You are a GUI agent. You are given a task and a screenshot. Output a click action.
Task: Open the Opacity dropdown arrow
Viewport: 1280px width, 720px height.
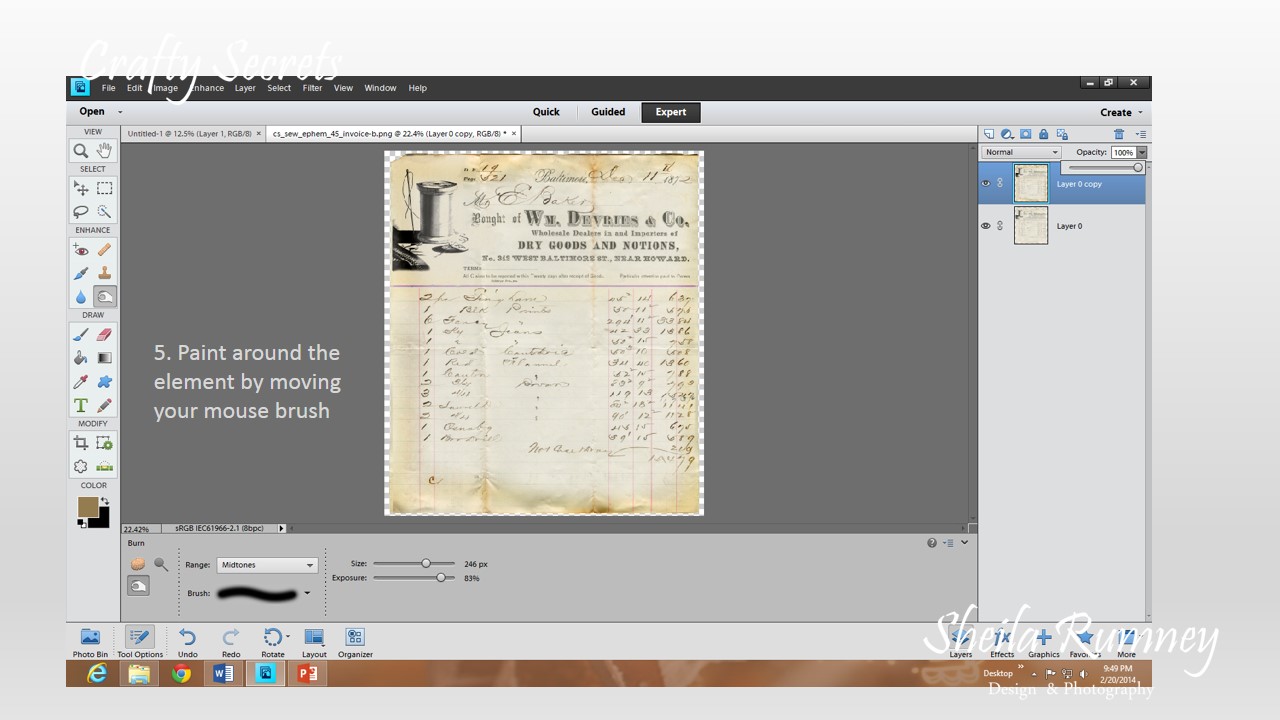pos(1142,152)
